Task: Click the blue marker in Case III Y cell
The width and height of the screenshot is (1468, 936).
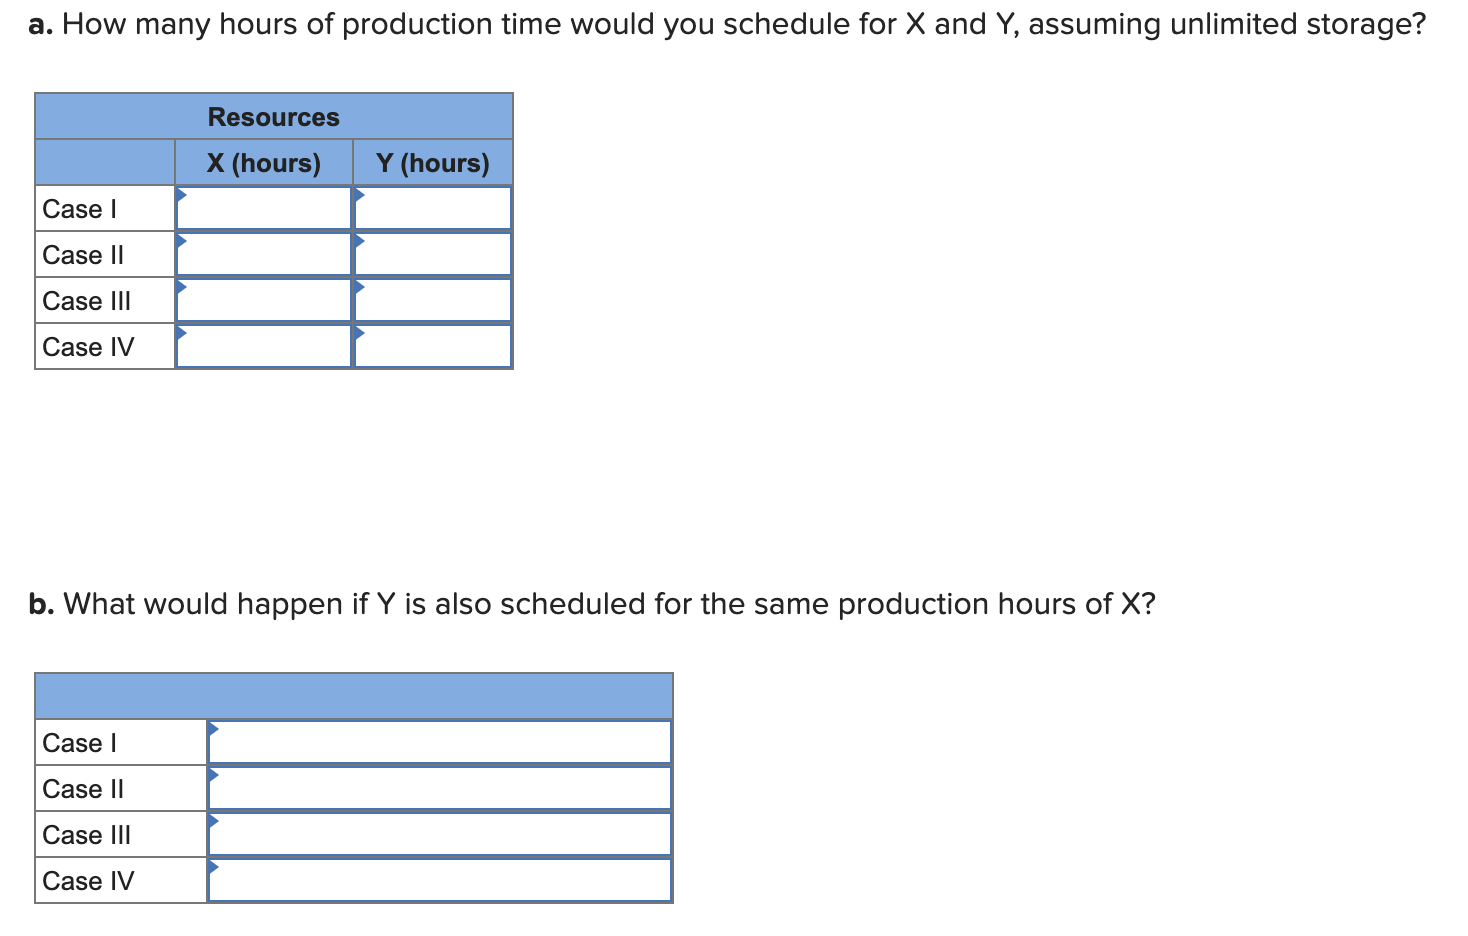Action: pyautogui.click(x=359, y=288)
